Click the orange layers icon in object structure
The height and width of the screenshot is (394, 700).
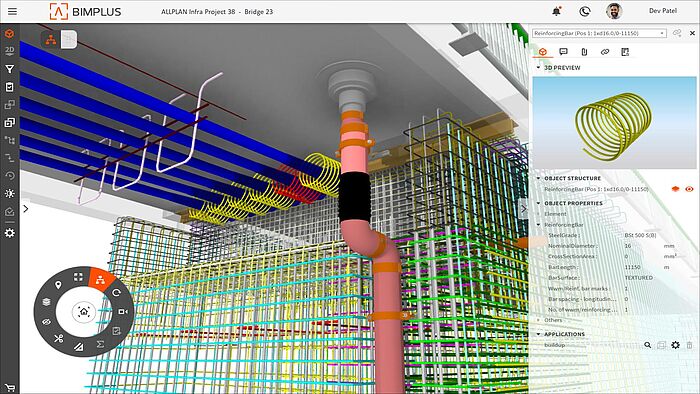[675, 189]
